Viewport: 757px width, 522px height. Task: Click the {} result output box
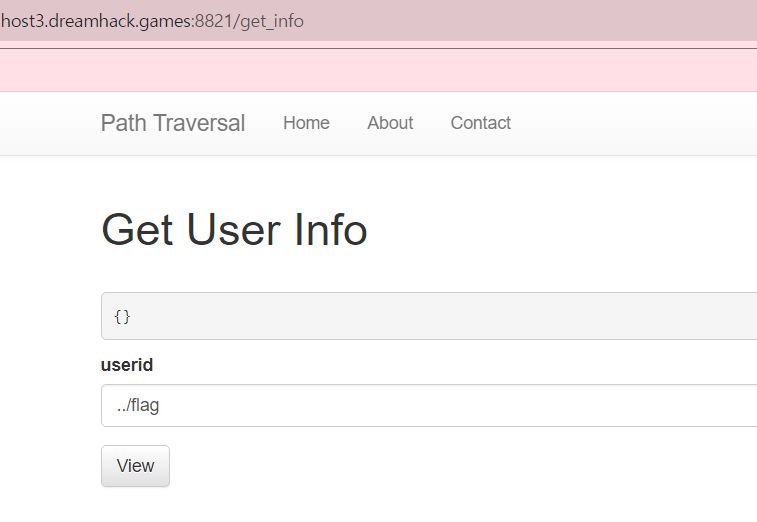tap(429, 316)
